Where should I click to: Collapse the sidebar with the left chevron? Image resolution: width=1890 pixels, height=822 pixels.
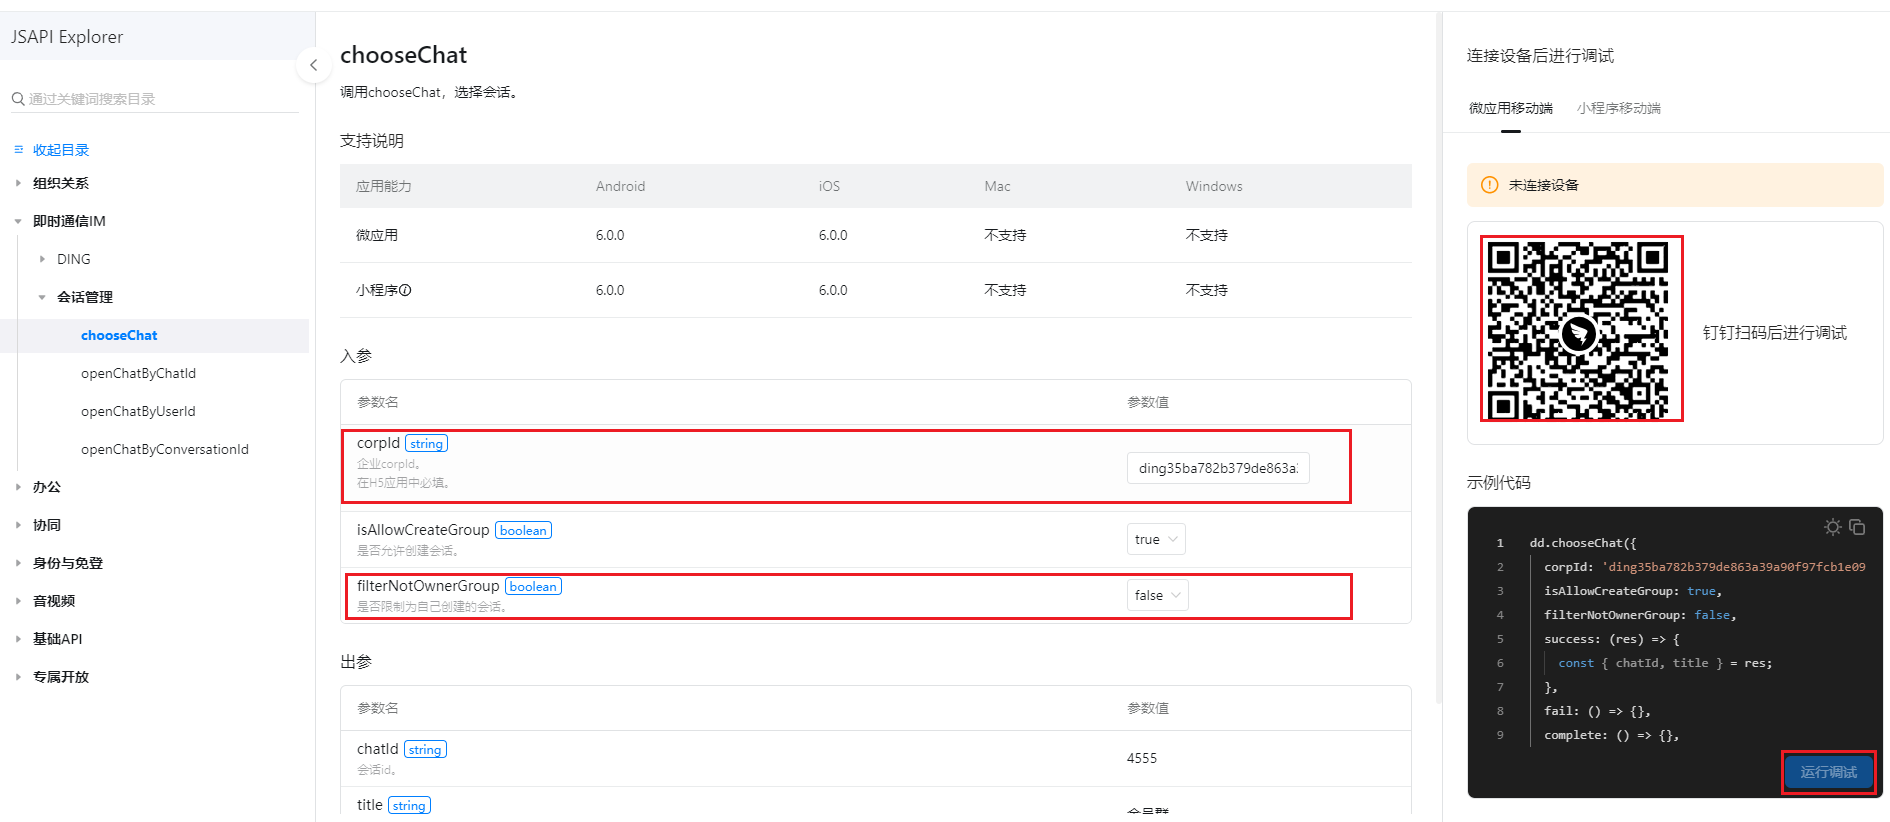pyautogui.click(x=313, y=65)
